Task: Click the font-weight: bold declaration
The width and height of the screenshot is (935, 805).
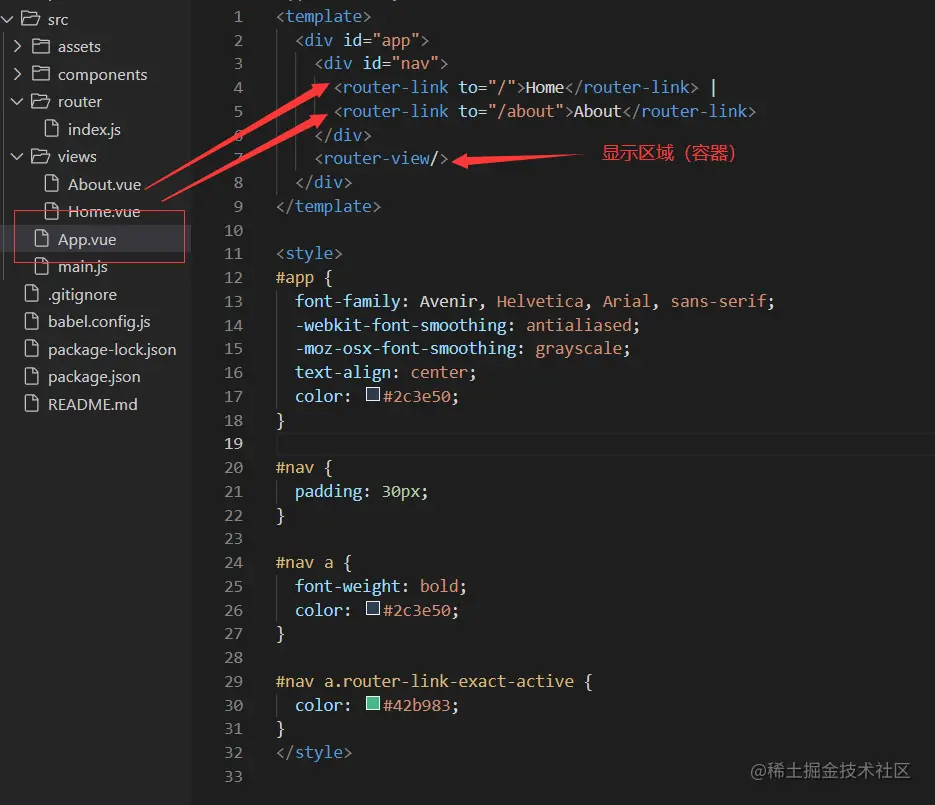Action: coord(380,587)
